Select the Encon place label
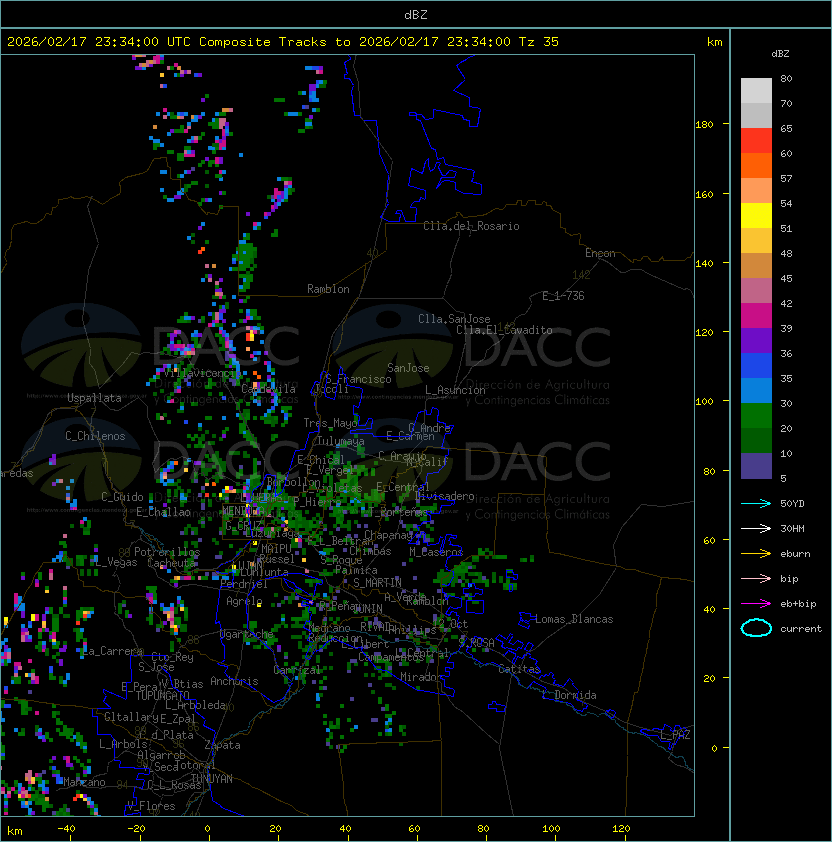 tap(600, 253)
